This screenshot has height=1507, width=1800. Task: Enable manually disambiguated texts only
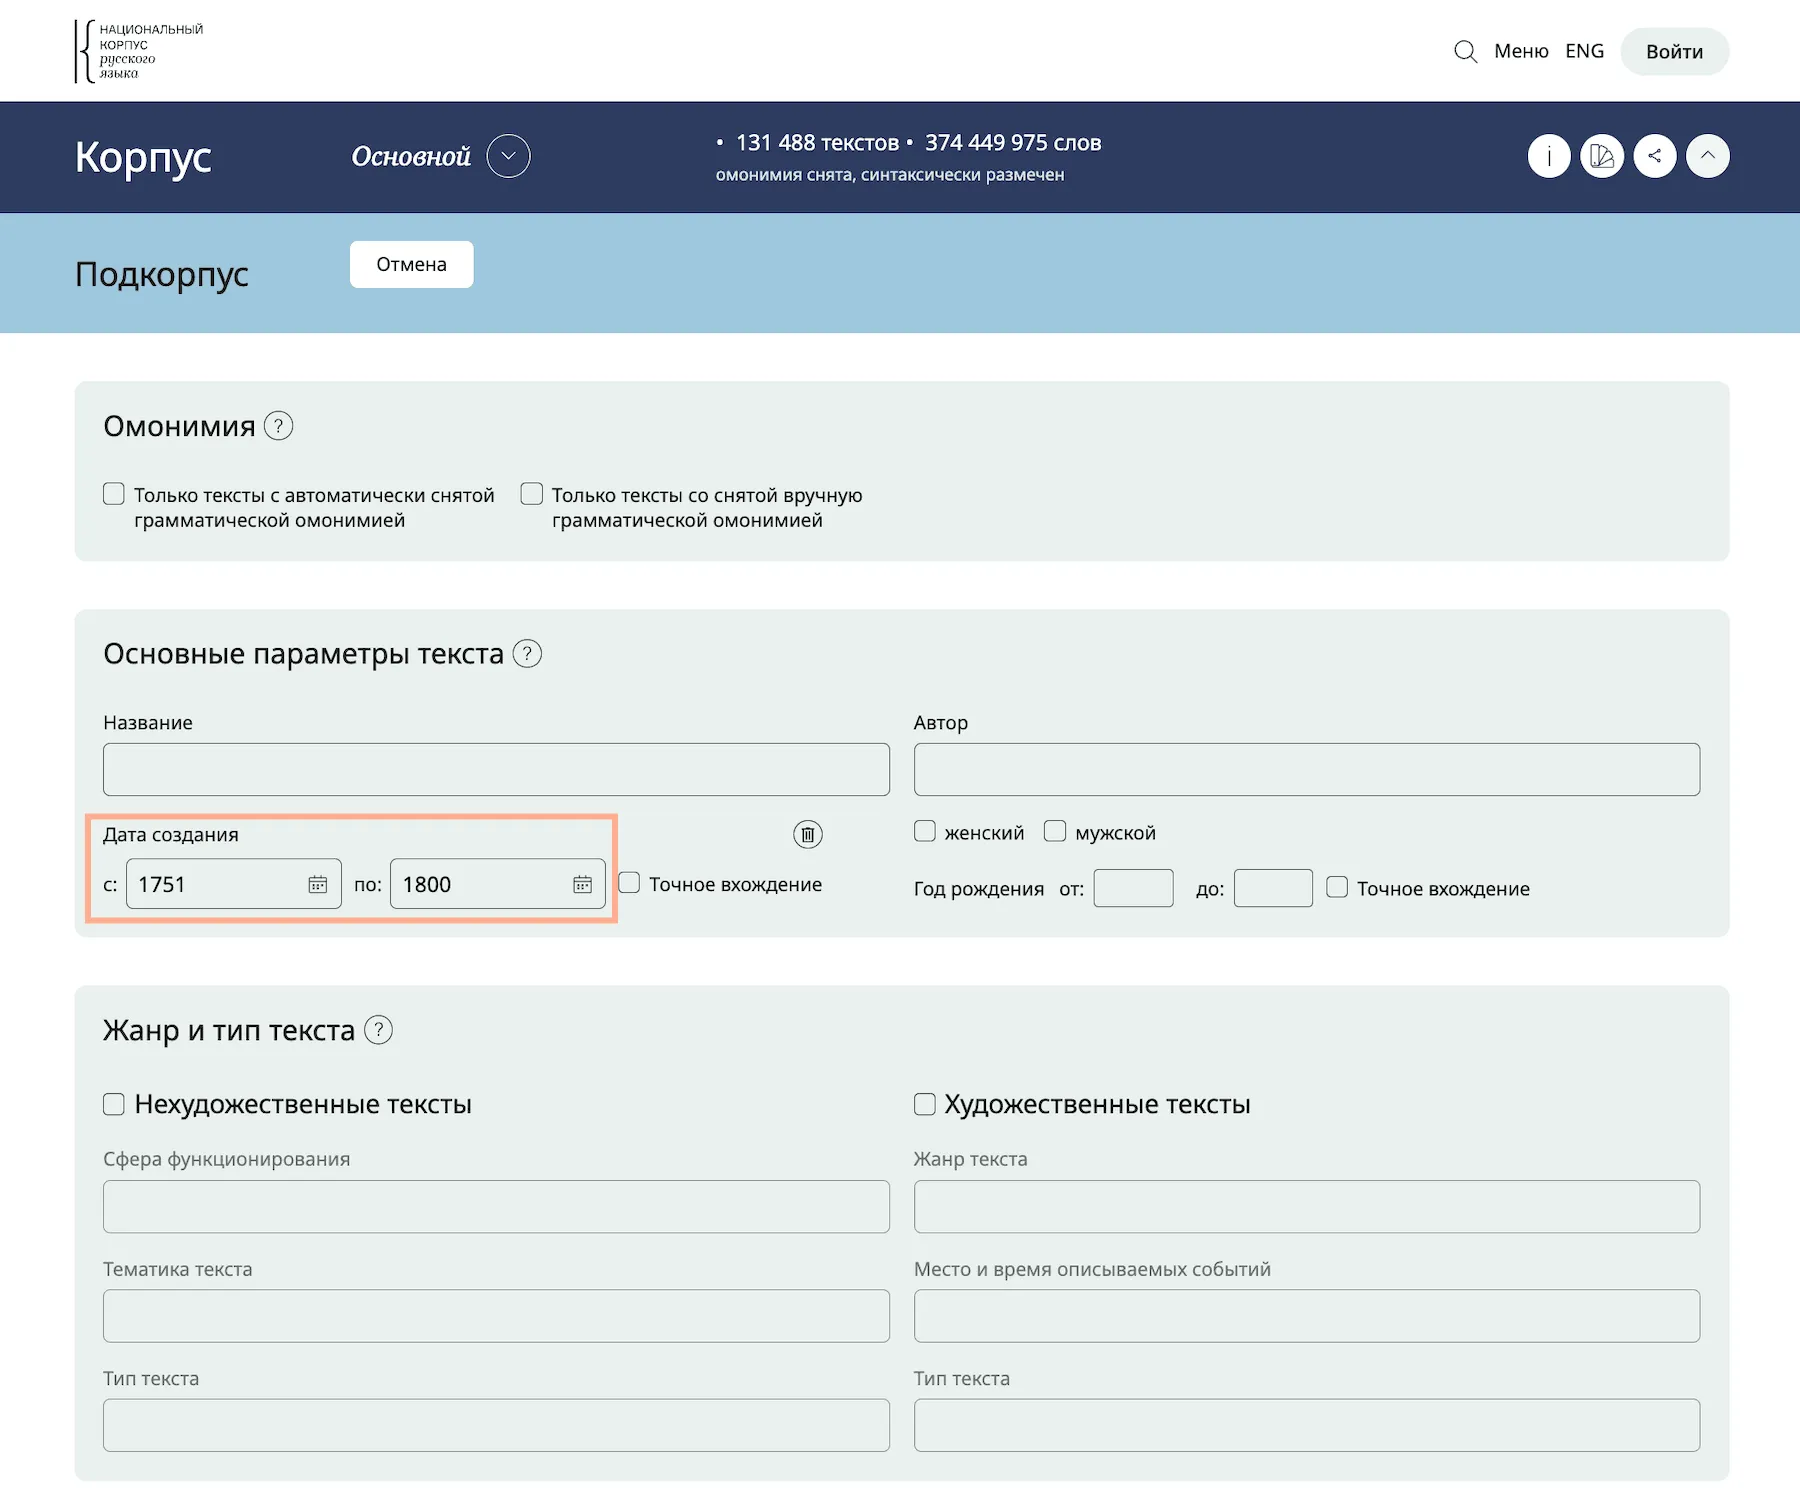[x=532, y=494]
